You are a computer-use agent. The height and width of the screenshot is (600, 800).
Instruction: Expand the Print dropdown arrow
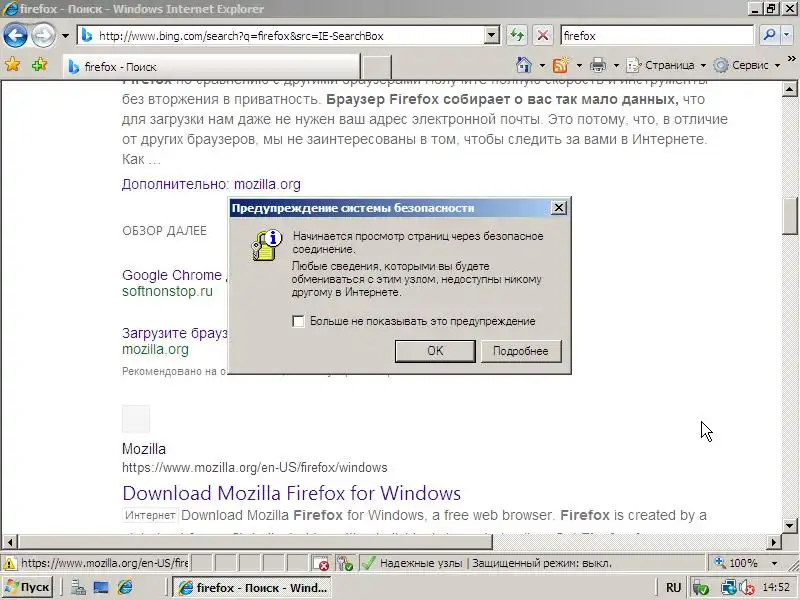616,65
